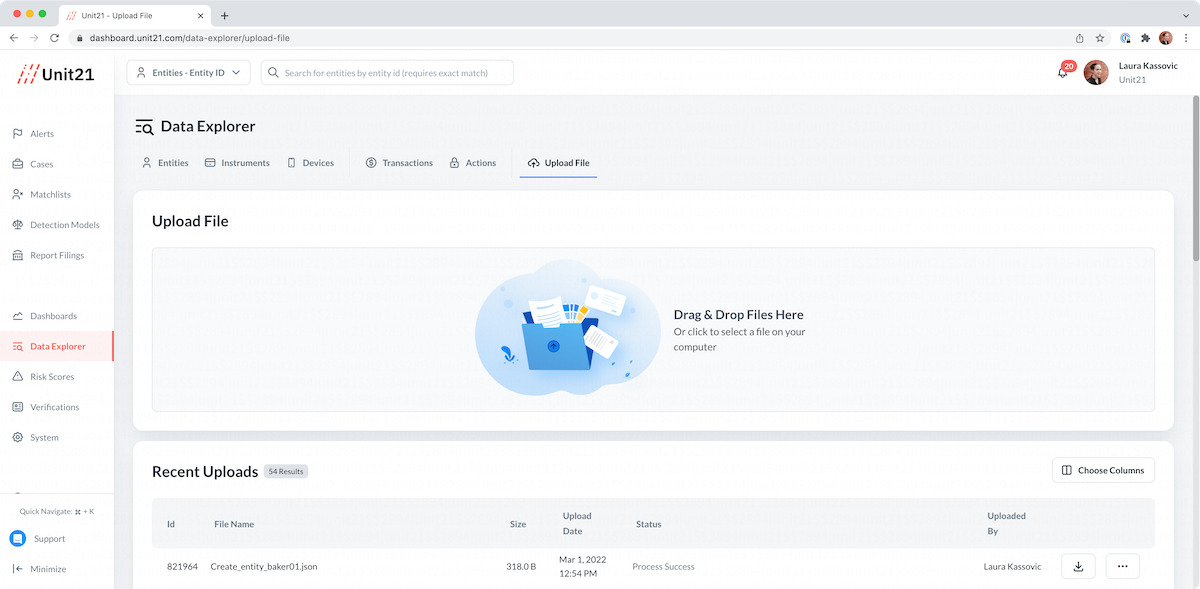Open notifications bell with 20 badge
Image resolution: width=1200 pixels, height=589 pixels.
[1064, 71]
